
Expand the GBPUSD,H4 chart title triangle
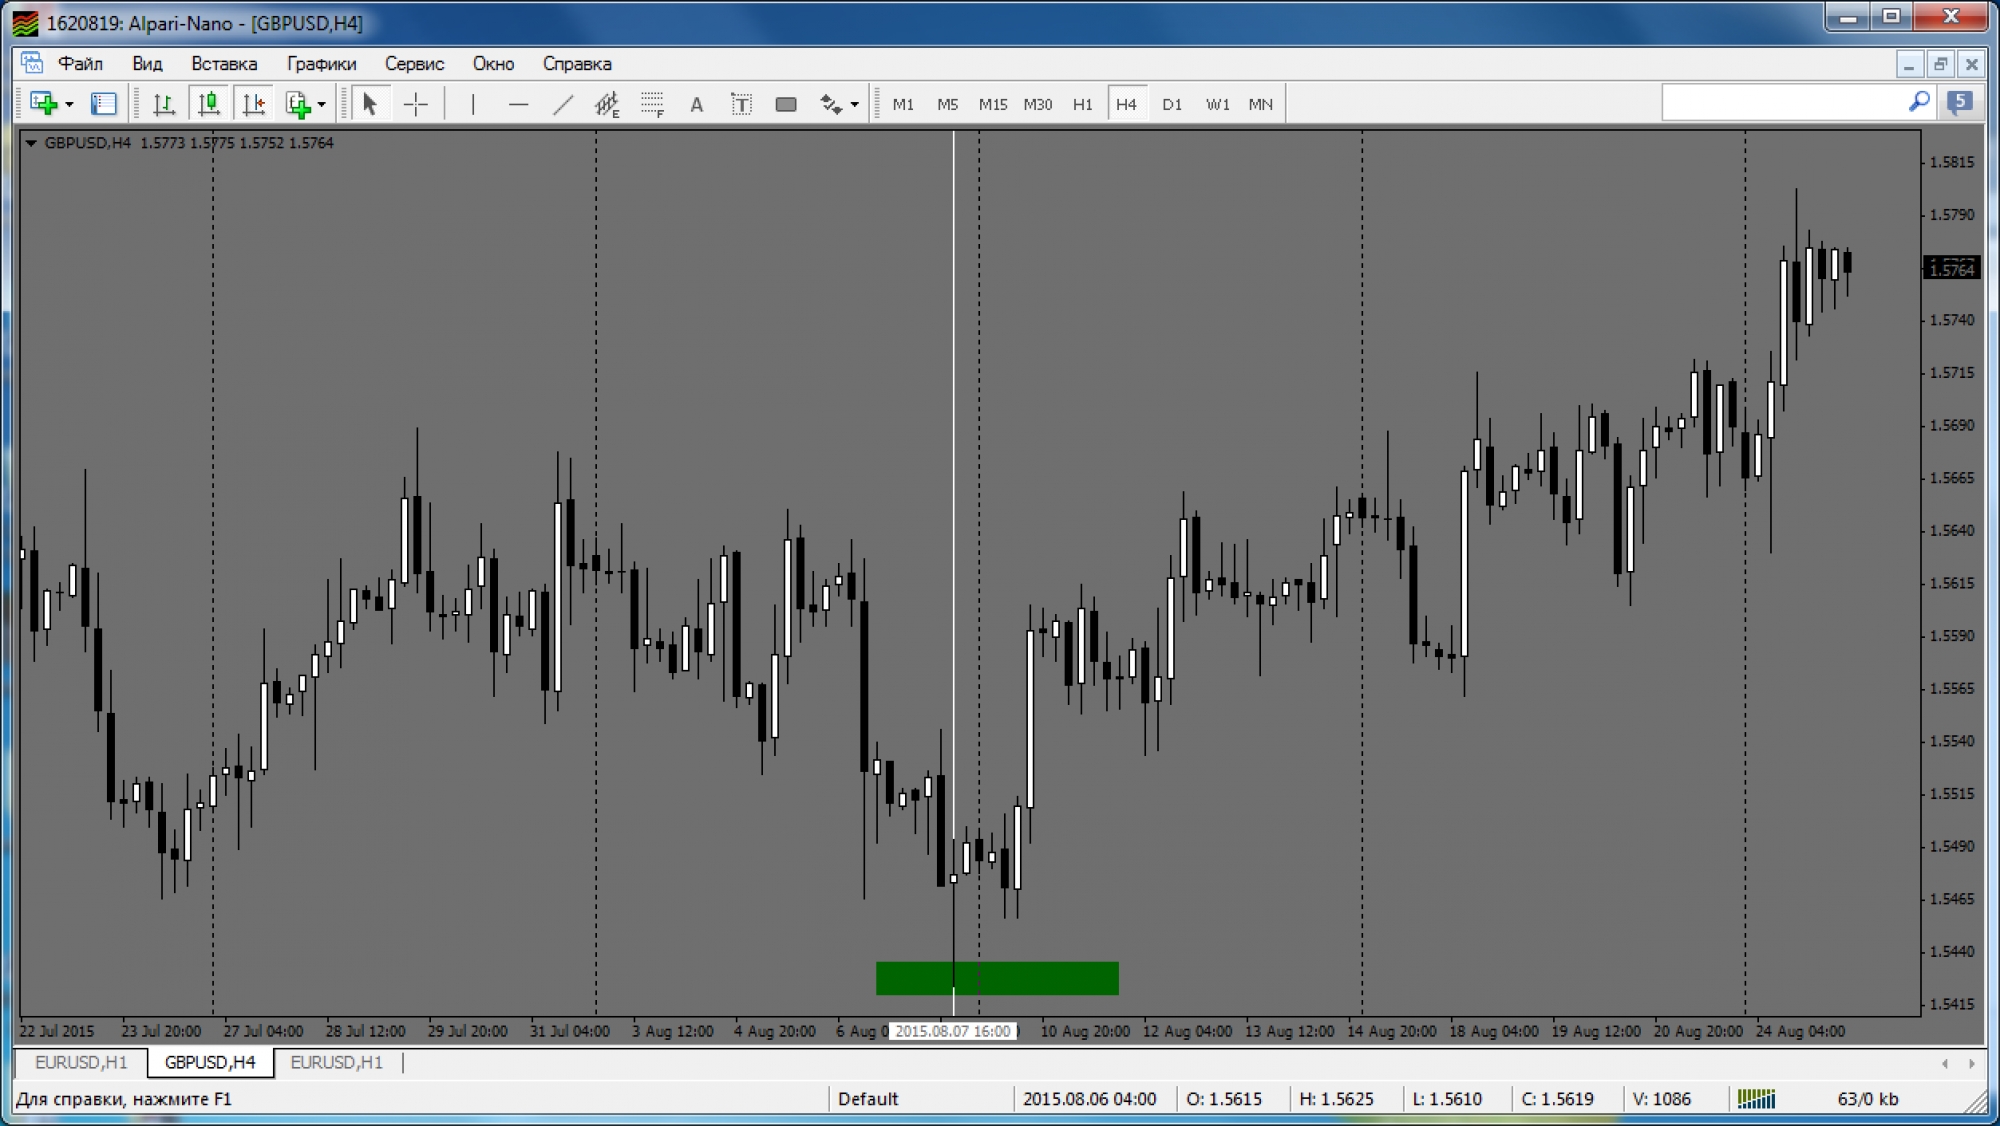pyautogui.click(x=31, y=143)
